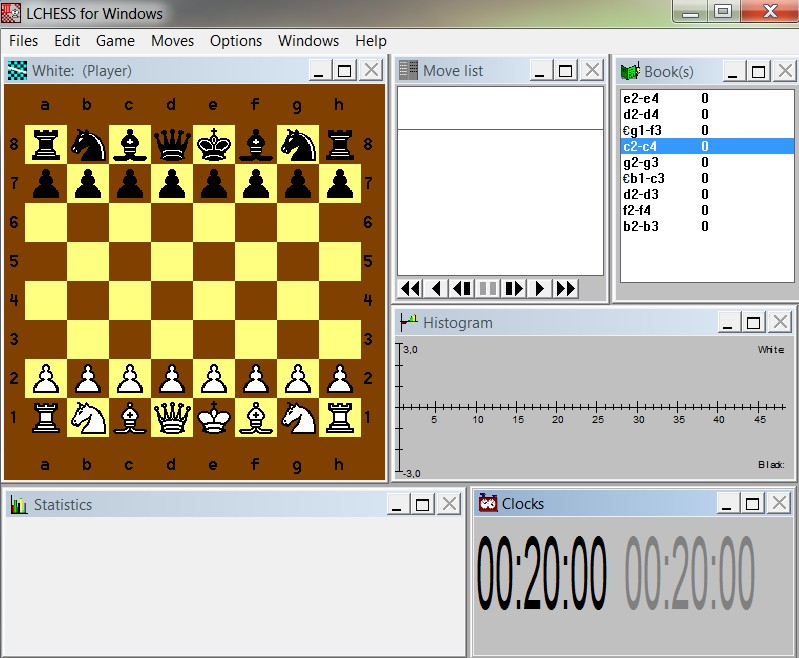The image size is (799, 658).
Task: Close the LCHESS main window
Action: pyautogui.click(x=769, y=11)
